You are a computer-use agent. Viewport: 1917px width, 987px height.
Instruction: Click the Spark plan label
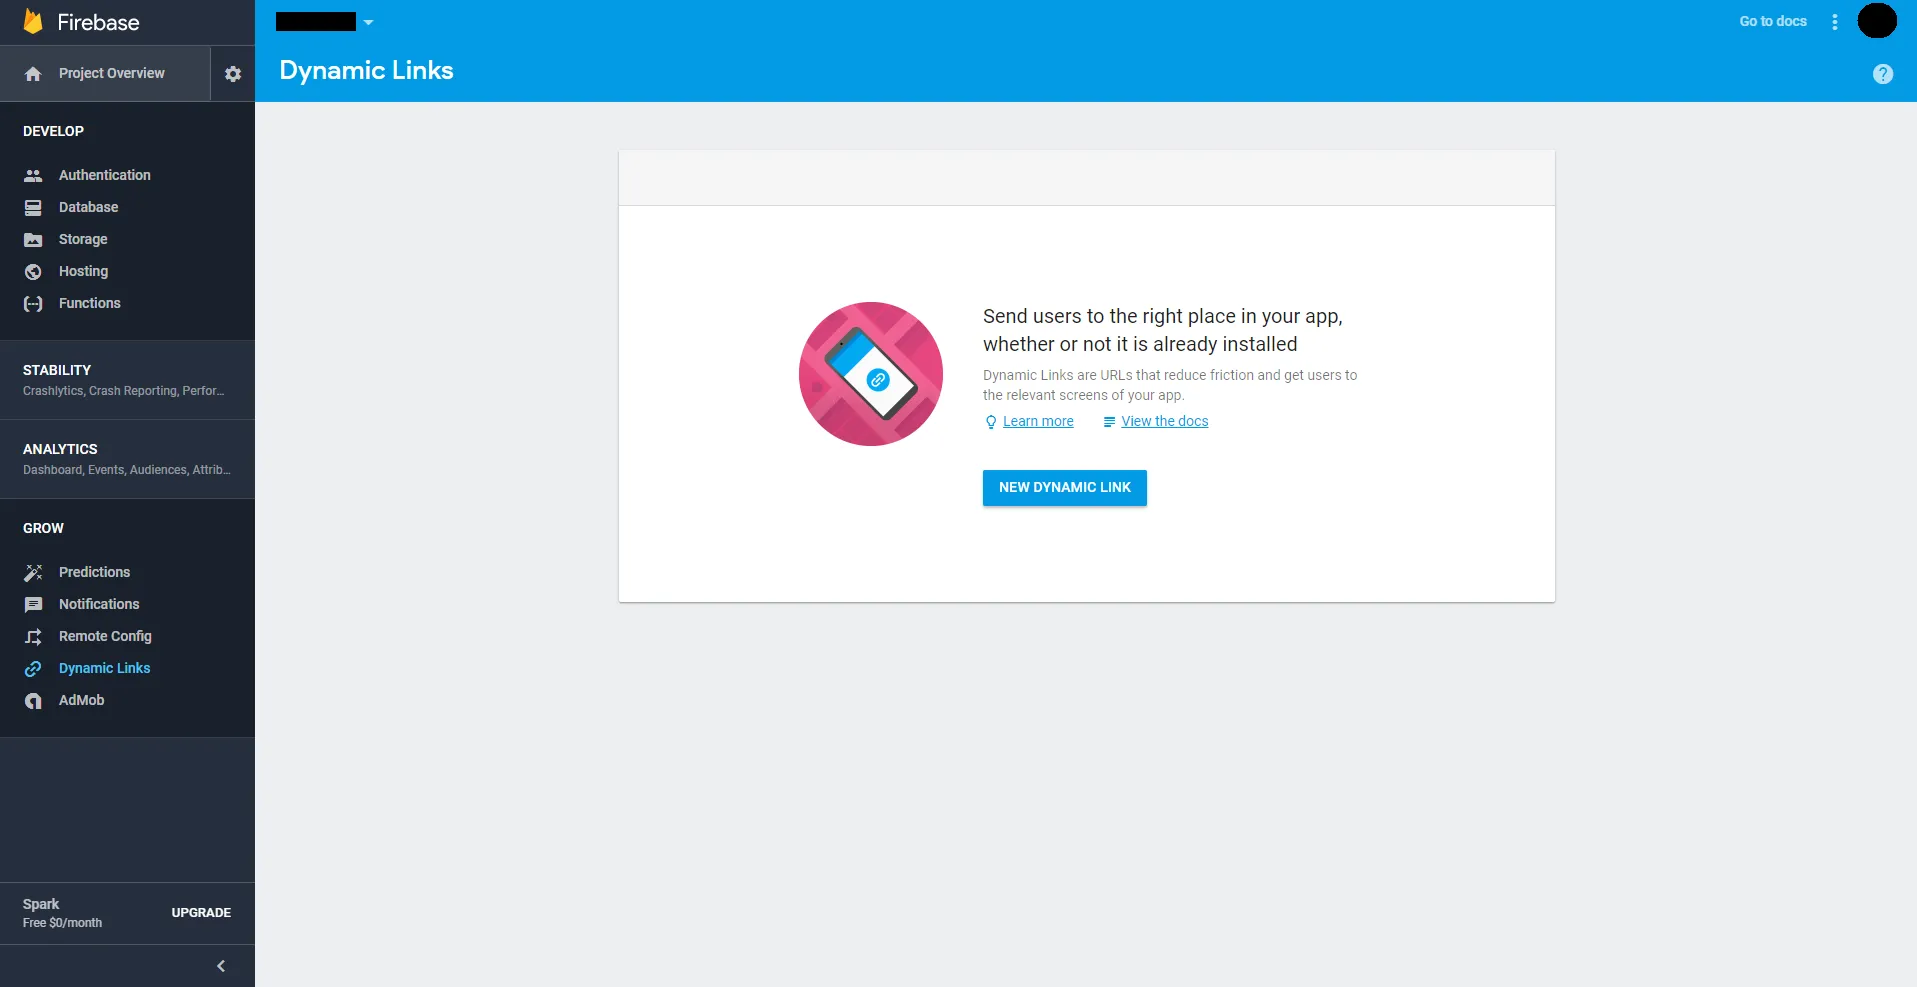[x=41, y=904]
